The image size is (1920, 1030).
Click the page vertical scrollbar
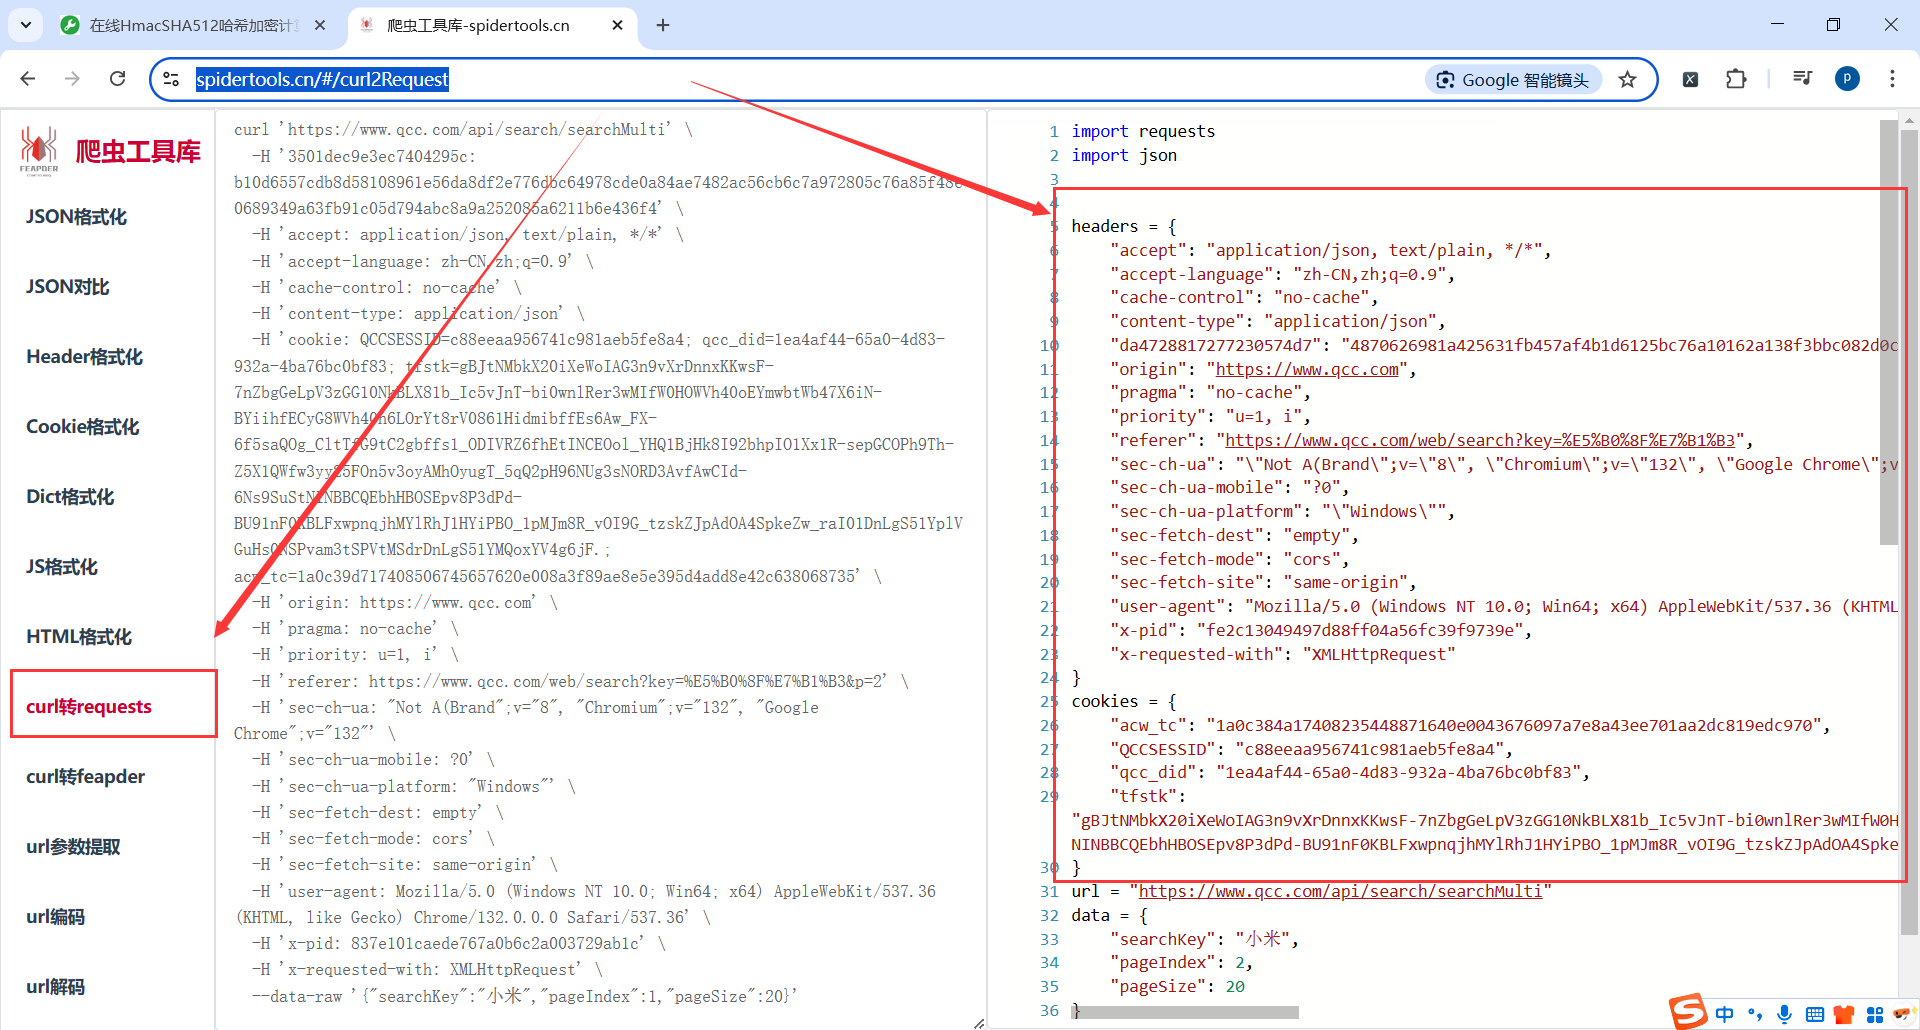[1909, 530]
